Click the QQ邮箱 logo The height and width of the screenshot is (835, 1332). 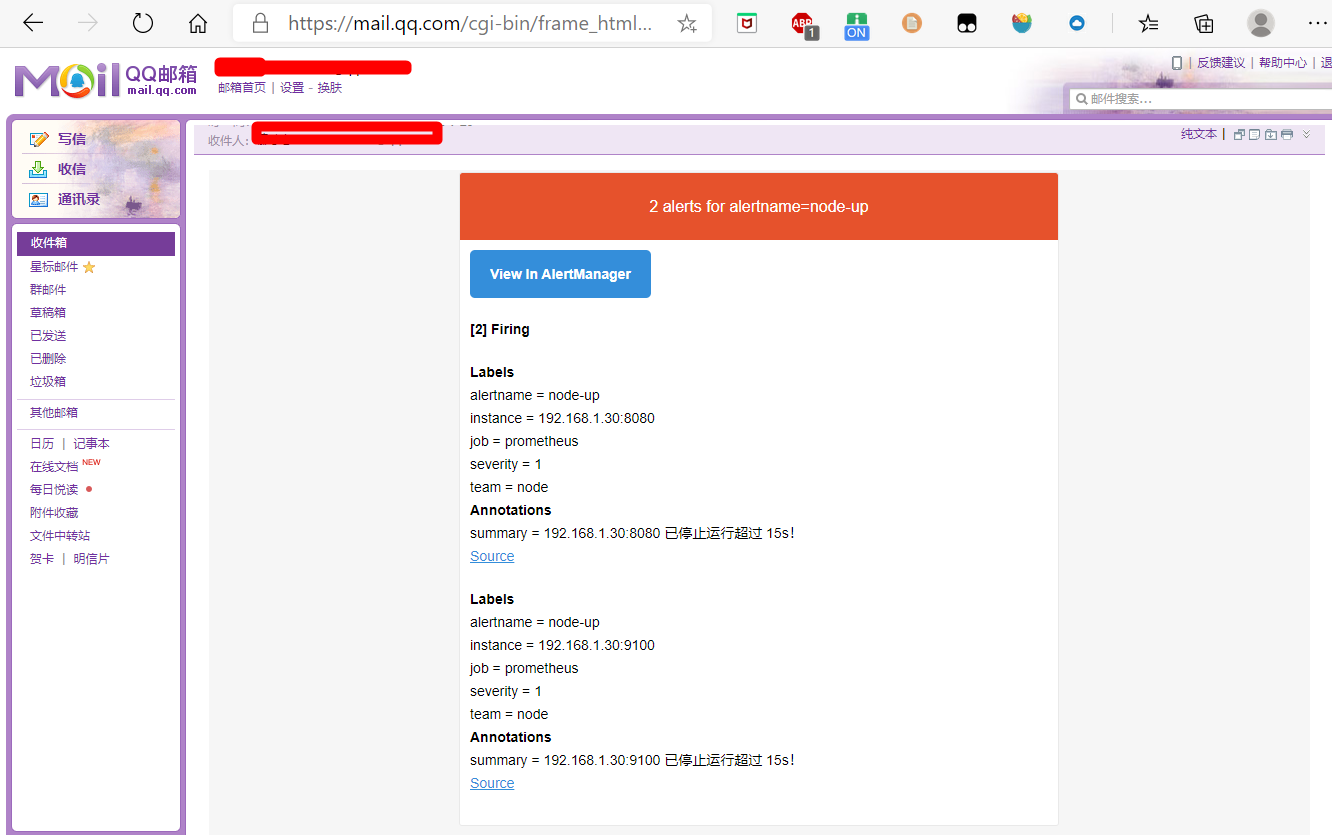click(x=106, y=79)
